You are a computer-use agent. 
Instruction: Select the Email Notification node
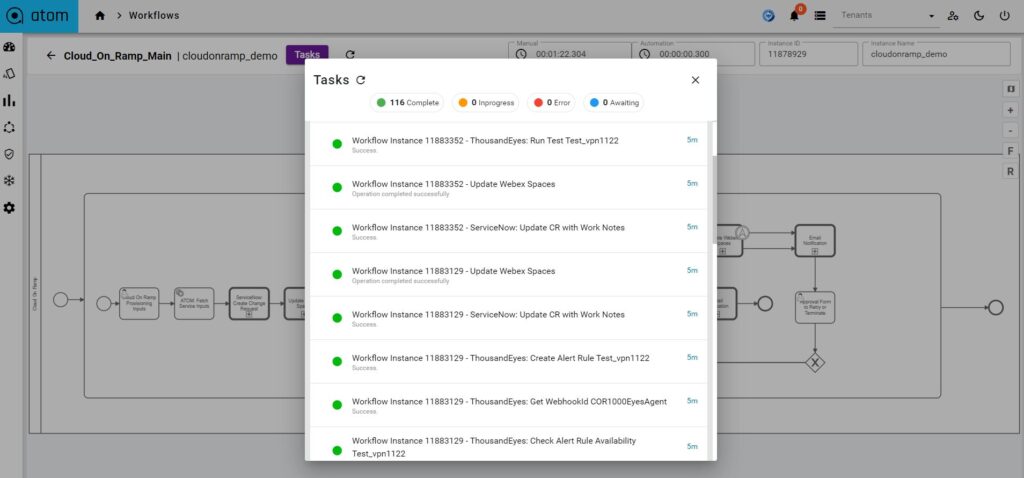pos(814,241)
